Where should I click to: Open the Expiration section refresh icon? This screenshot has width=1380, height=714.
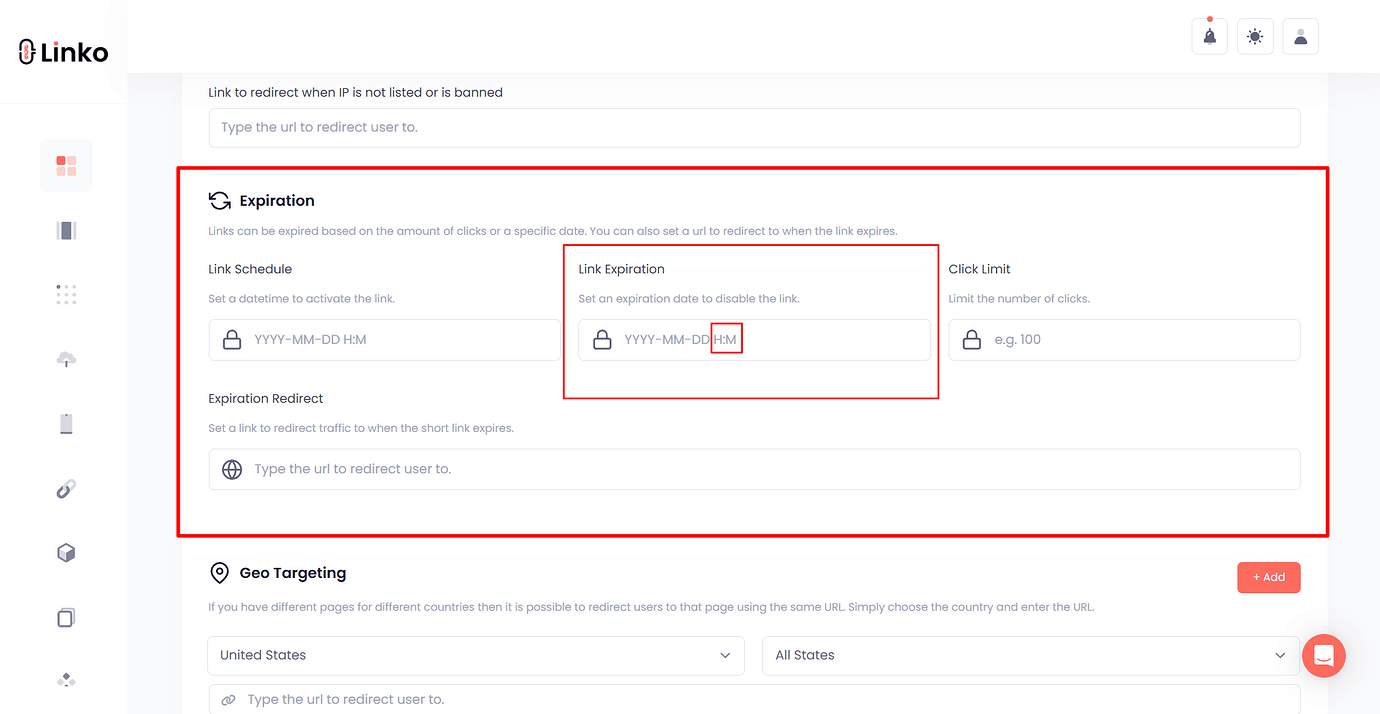point(219,199)
